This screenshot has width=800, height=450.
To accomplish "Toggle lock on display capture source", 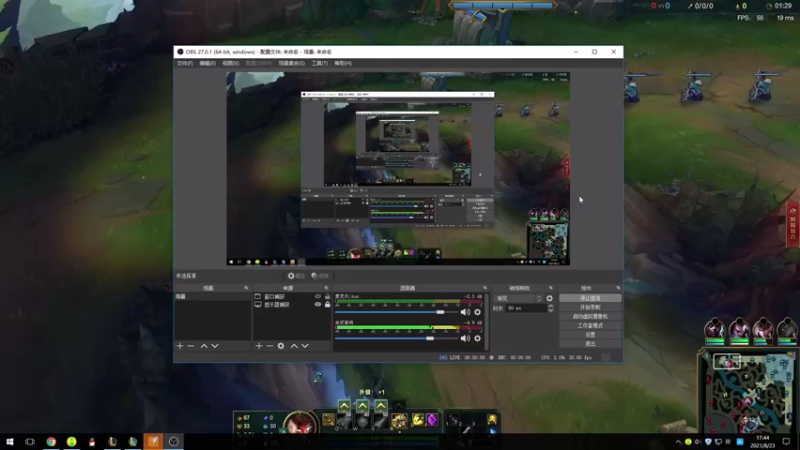I will (x=328, y=305).
